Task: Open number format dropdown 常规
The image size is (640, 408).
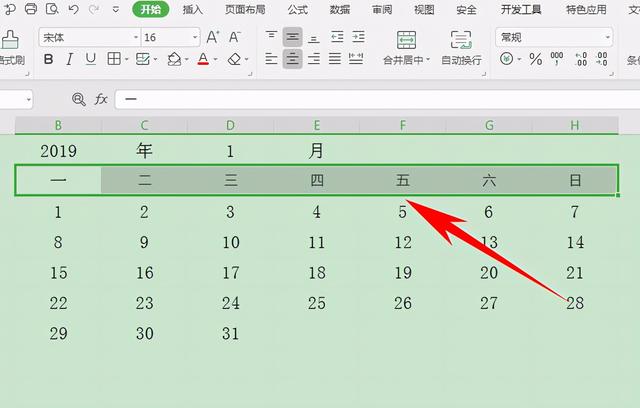Action: [608, 37]
